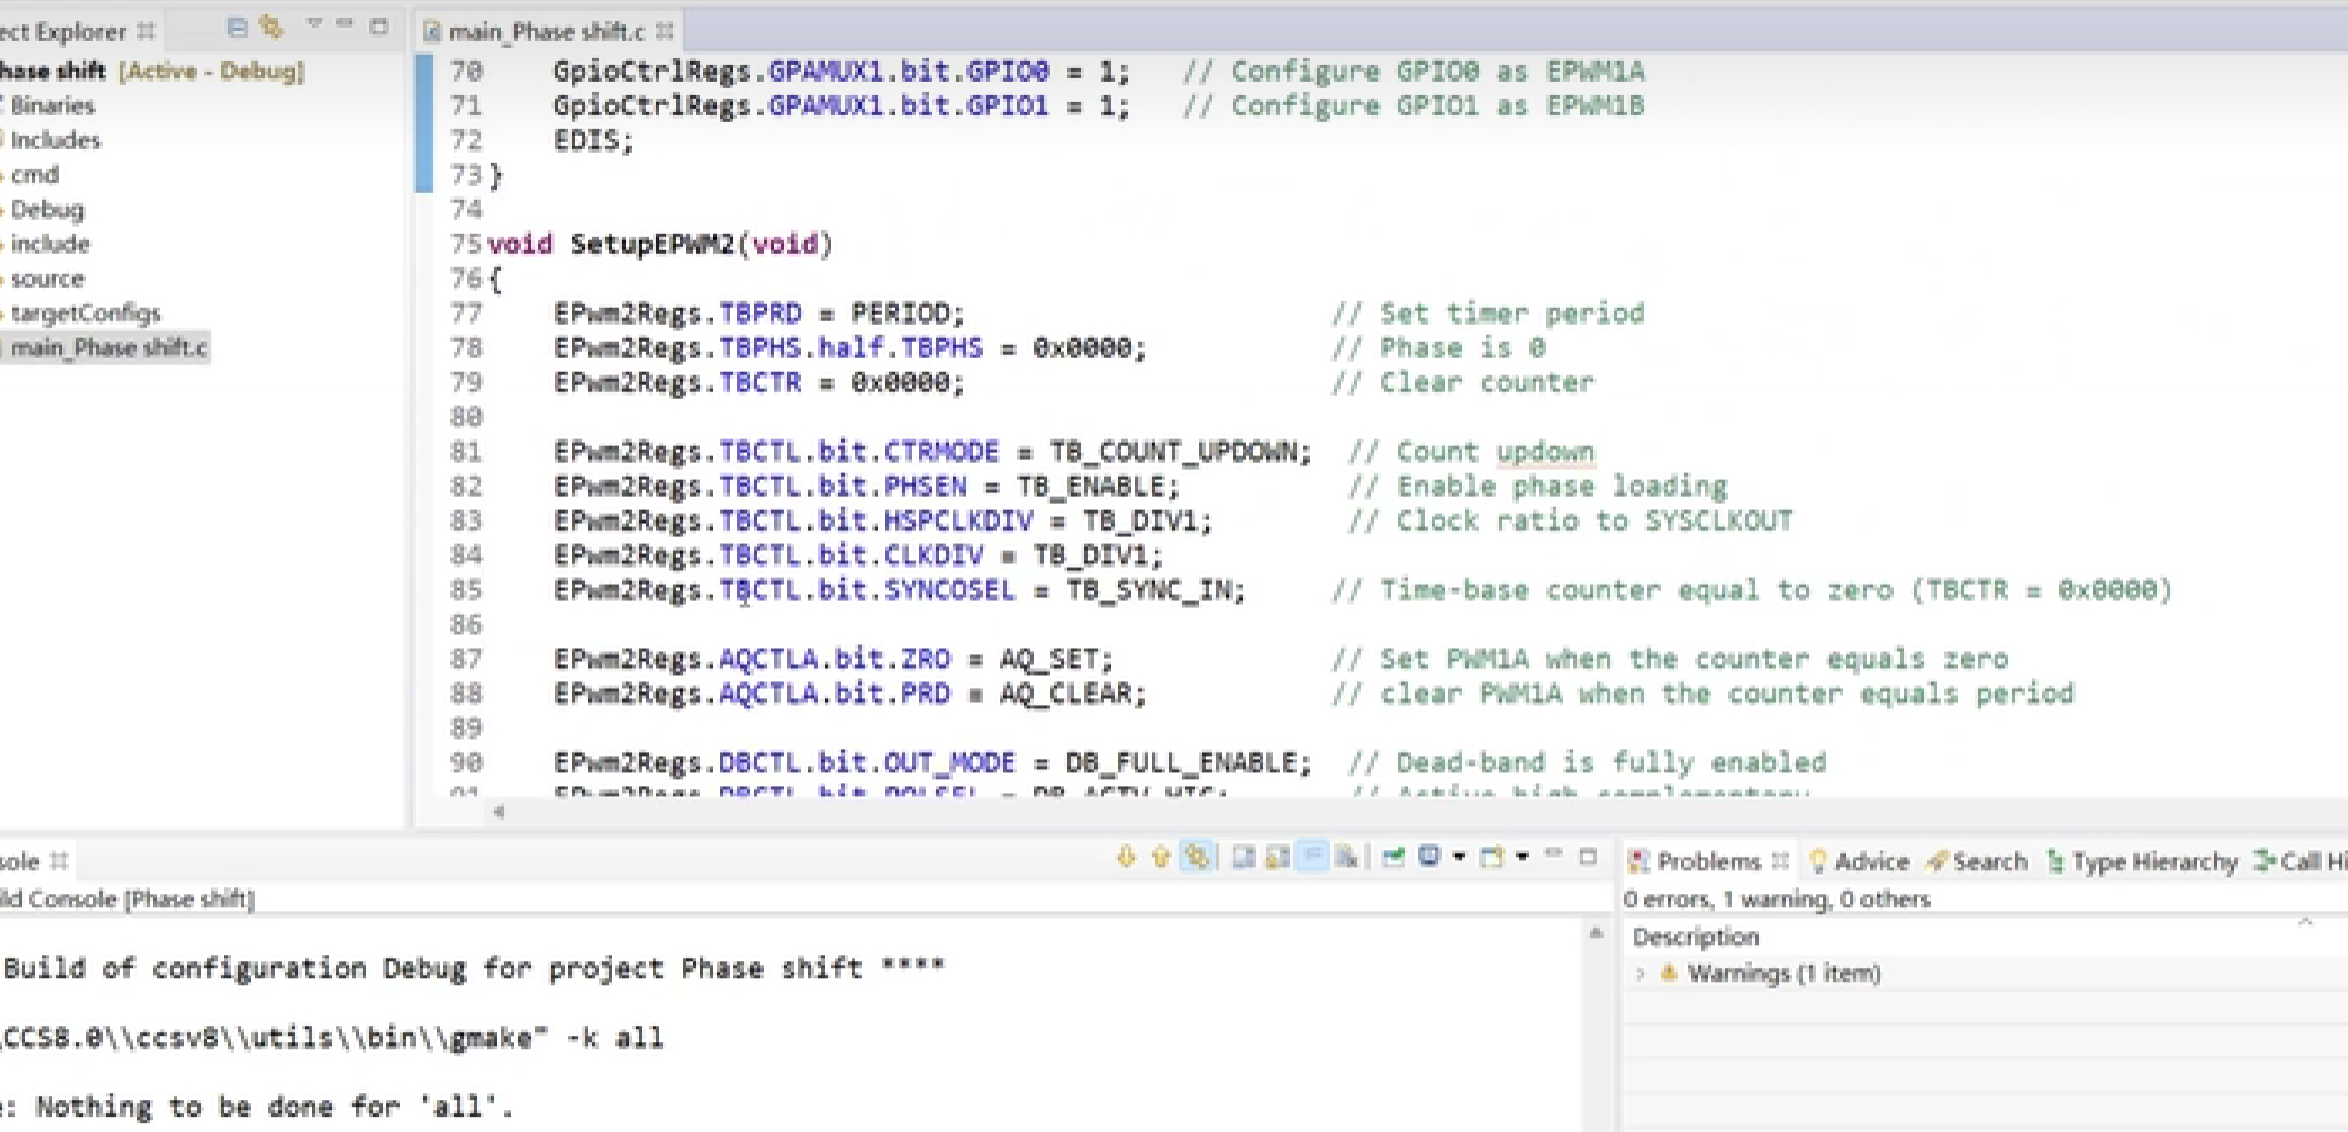Click line number 75 in the editor gutter

pos(465,244)
